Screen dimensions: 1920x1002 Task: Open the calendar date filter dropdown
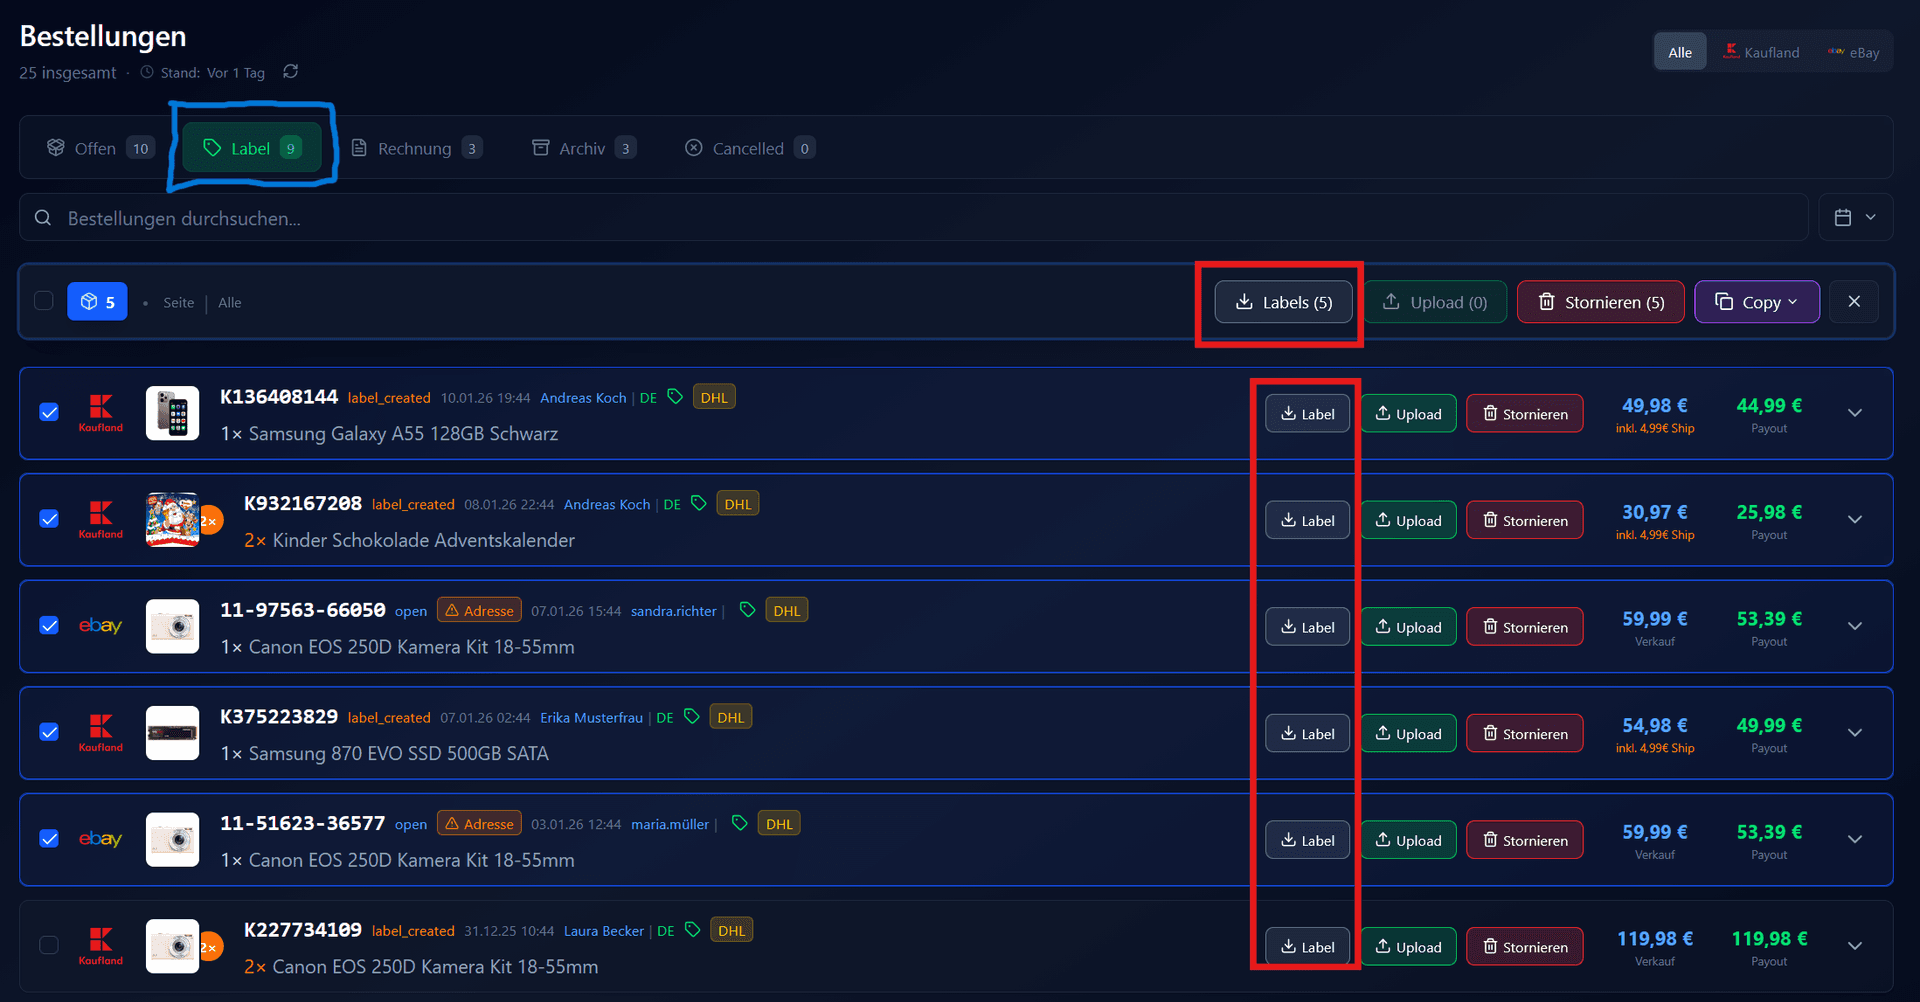(x=1854, y=217)
